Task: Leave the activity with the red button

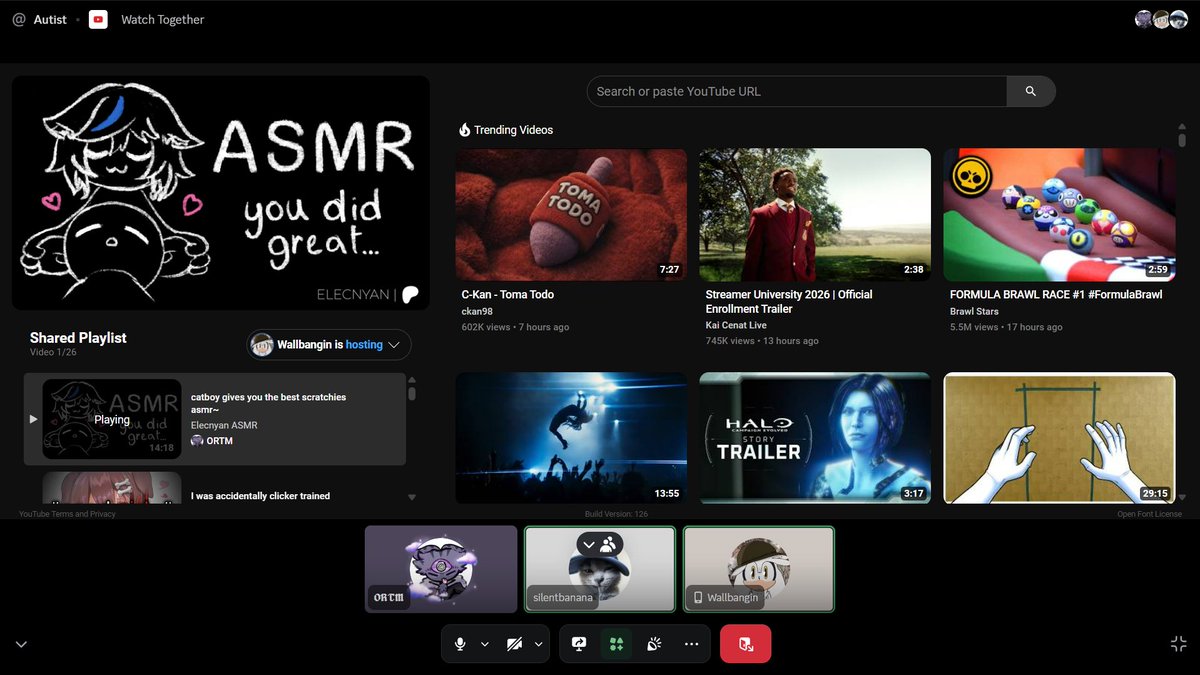Action: [746, 644]
